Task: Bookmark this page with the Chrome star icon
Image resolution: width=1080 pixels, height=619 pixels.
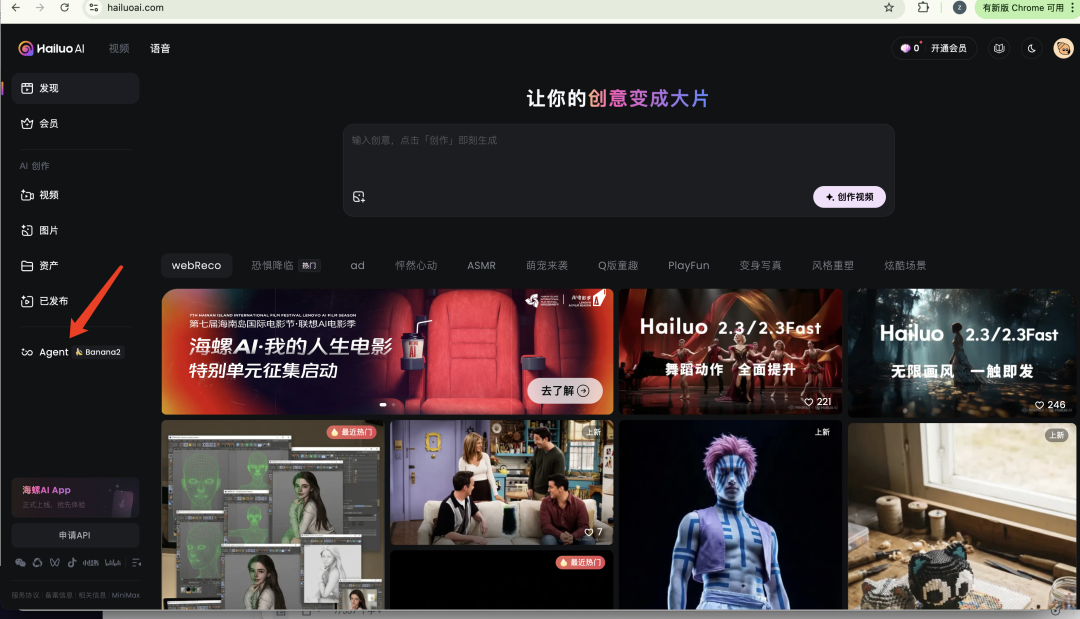Action: (x=889, y=8)
